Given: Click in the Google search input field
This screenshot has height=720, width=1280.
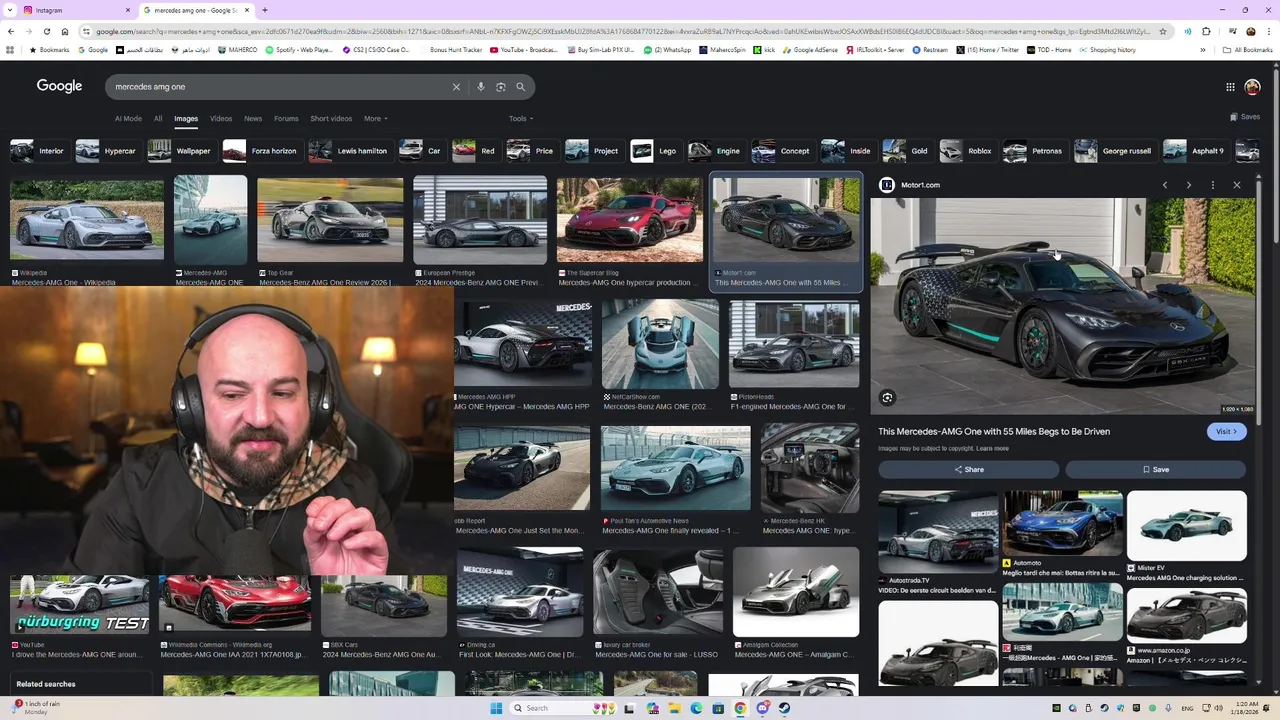Looking at the screenshot, I should tap(280, 87).
